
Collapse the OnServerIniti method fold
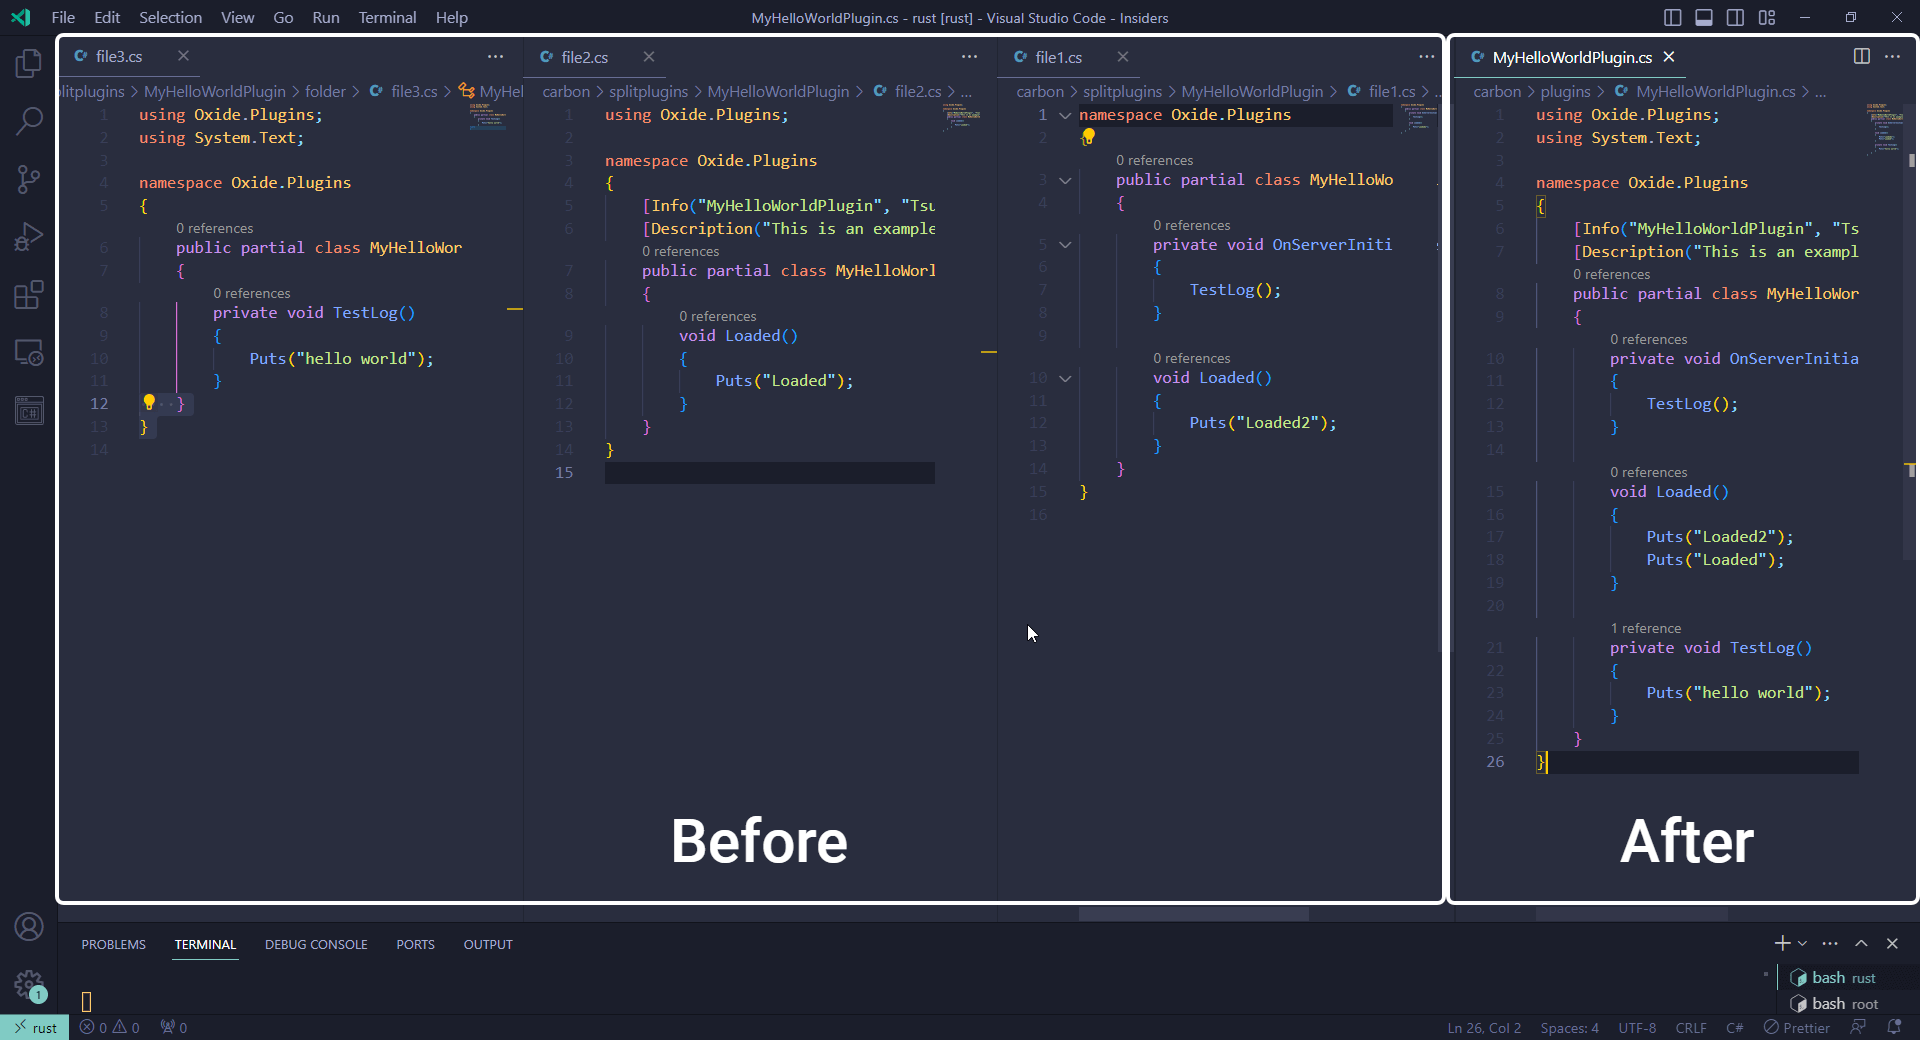1065,245
